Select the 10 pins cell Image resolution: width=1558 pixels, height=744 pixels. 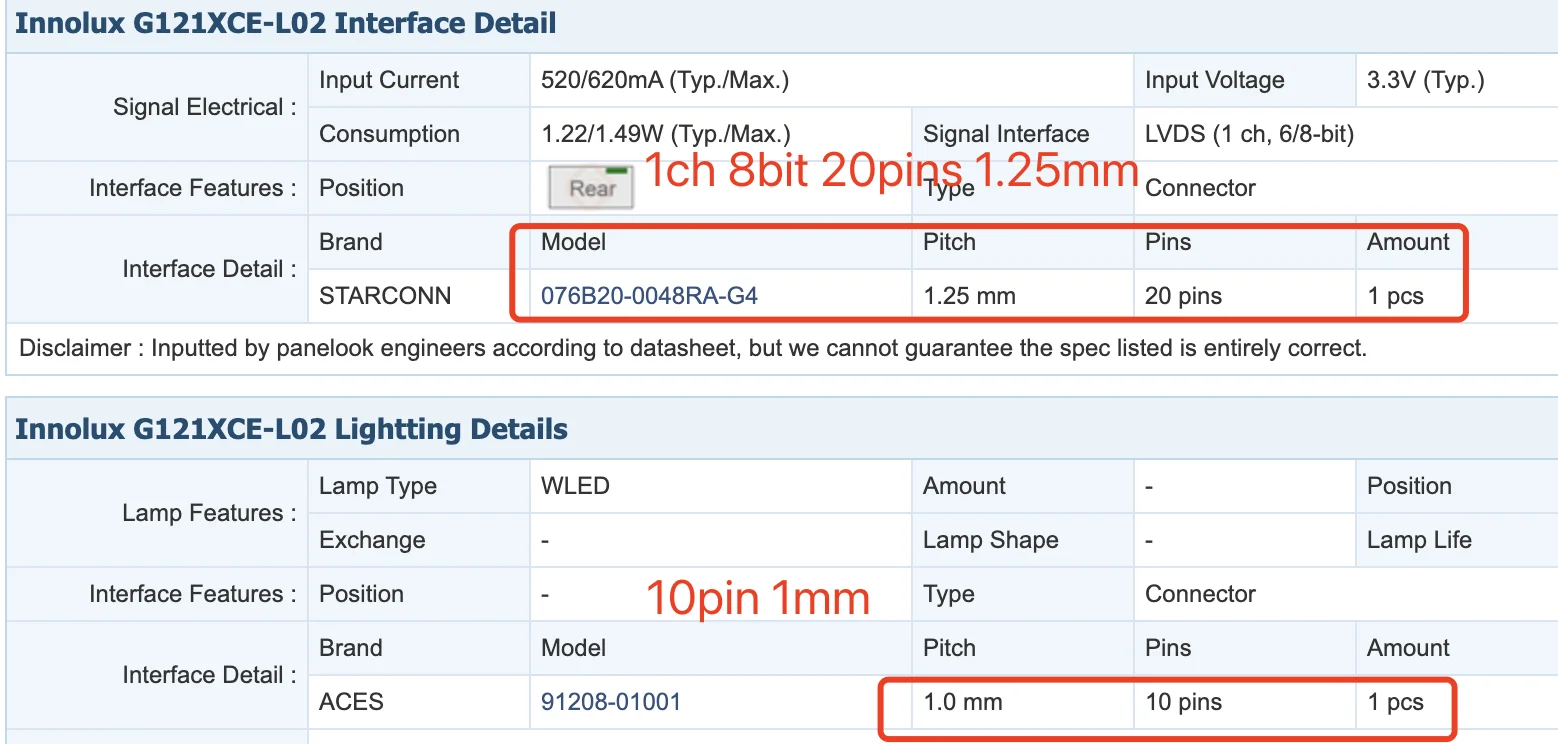(x=1183, y=702)
